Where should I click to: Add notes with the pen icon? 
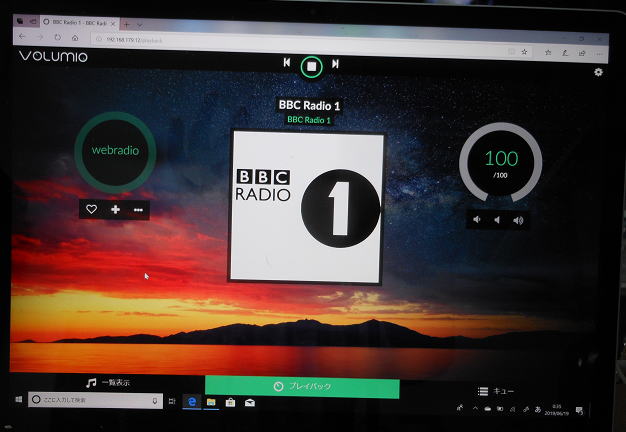click(565, 53)
